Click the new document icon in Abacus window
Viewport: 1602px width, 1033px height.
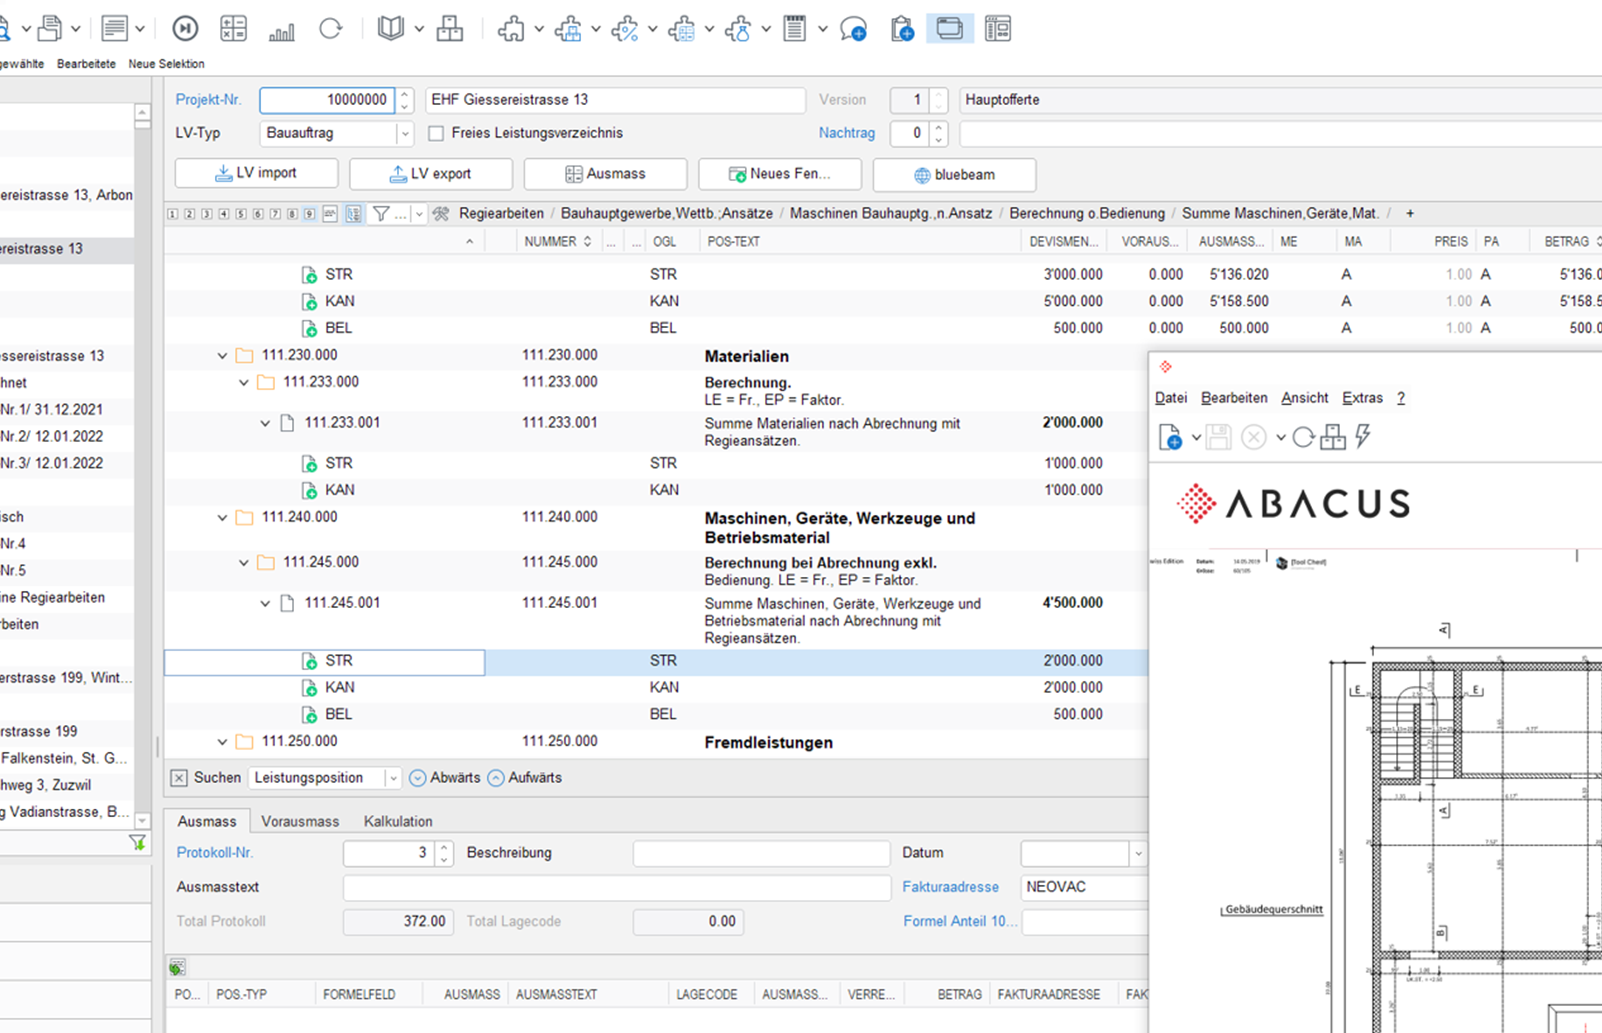[1169, 437]
